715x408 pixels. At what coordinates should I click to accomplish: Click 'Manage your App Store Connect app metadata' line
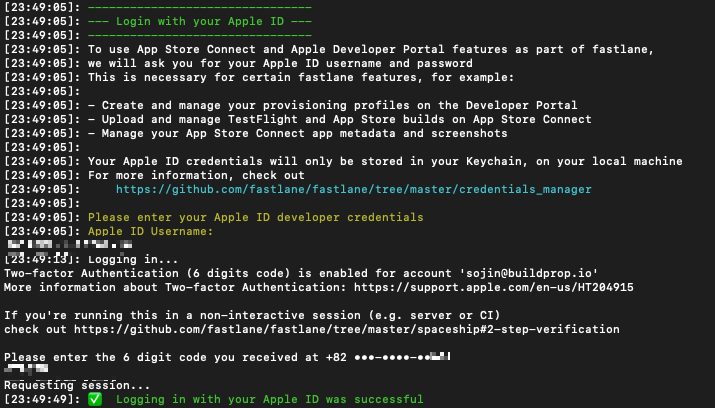[x=298, y=133]
